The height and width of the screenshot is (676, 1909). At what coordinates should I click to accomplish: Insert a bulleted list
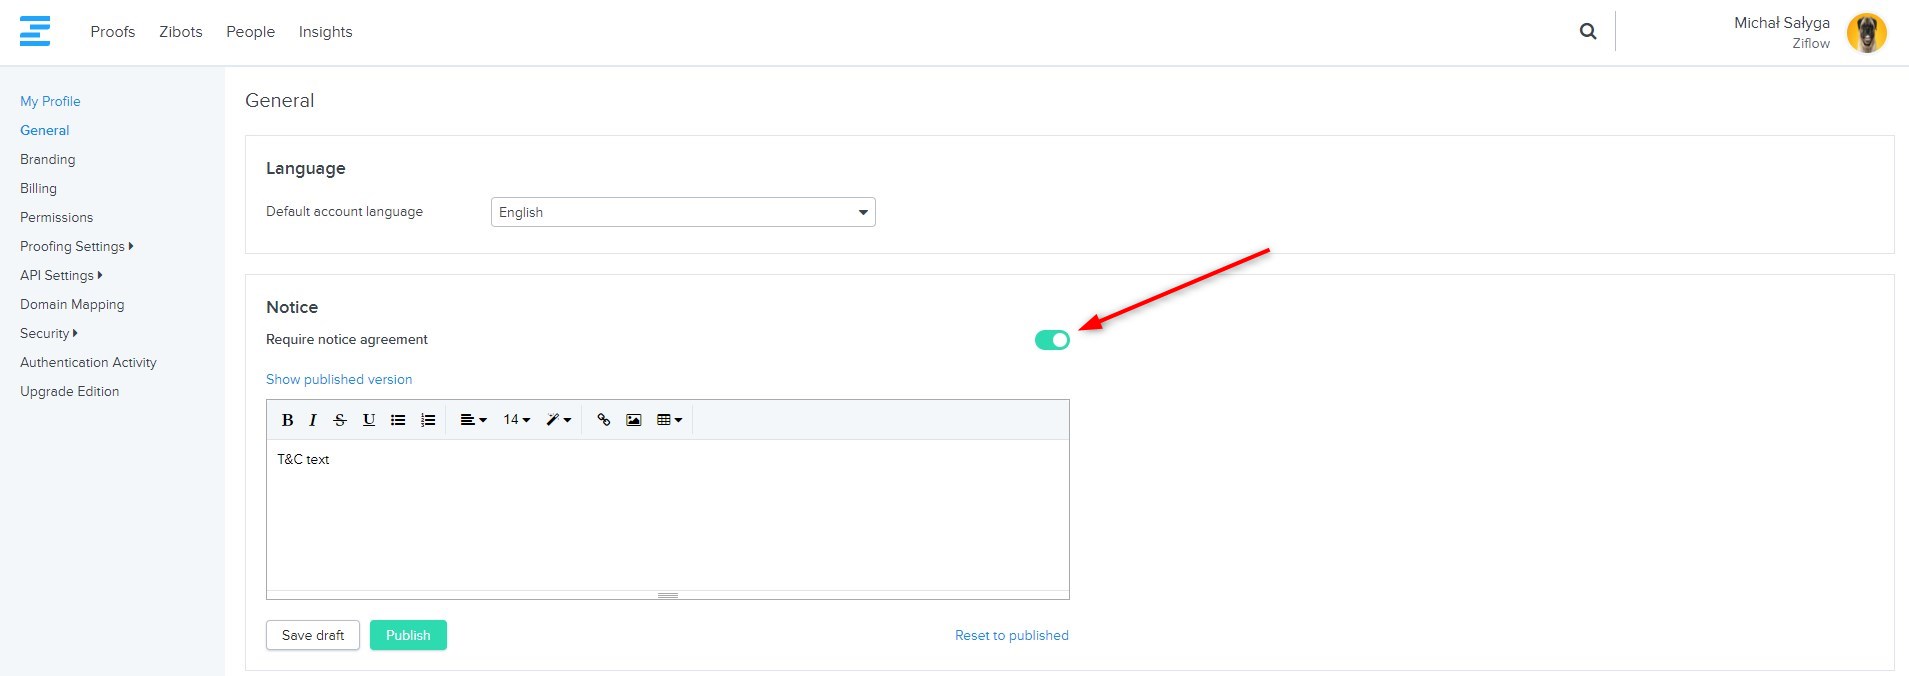point(398,420)
